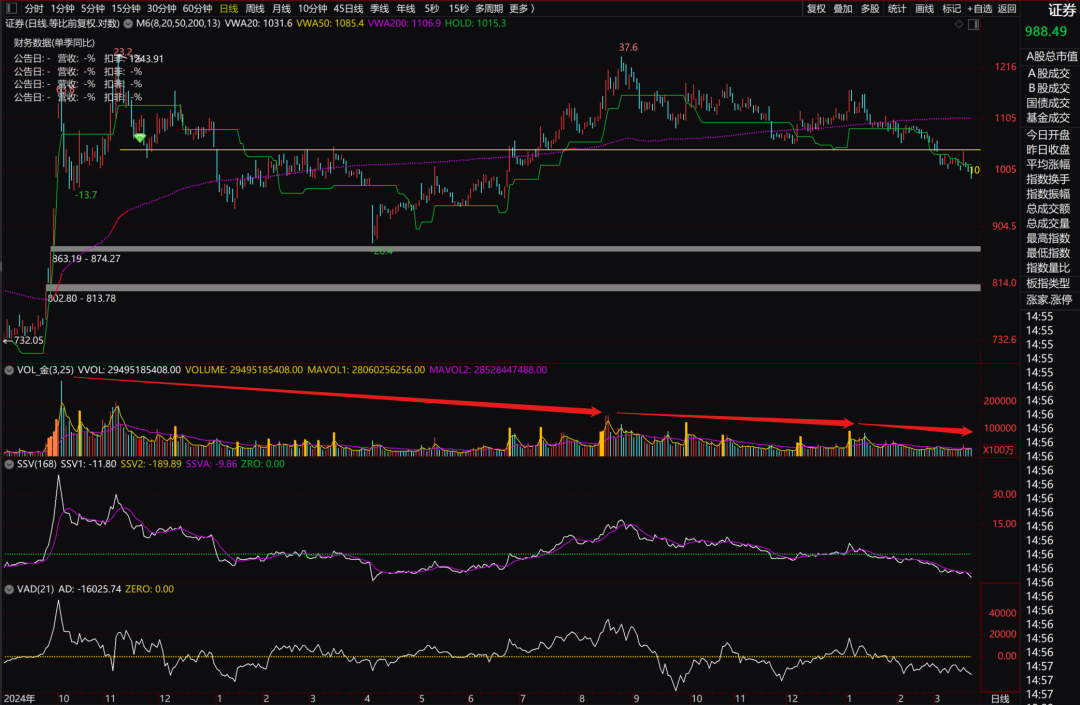Add to watchlist with +自选

pyautogui.click(x=979, y=9)
